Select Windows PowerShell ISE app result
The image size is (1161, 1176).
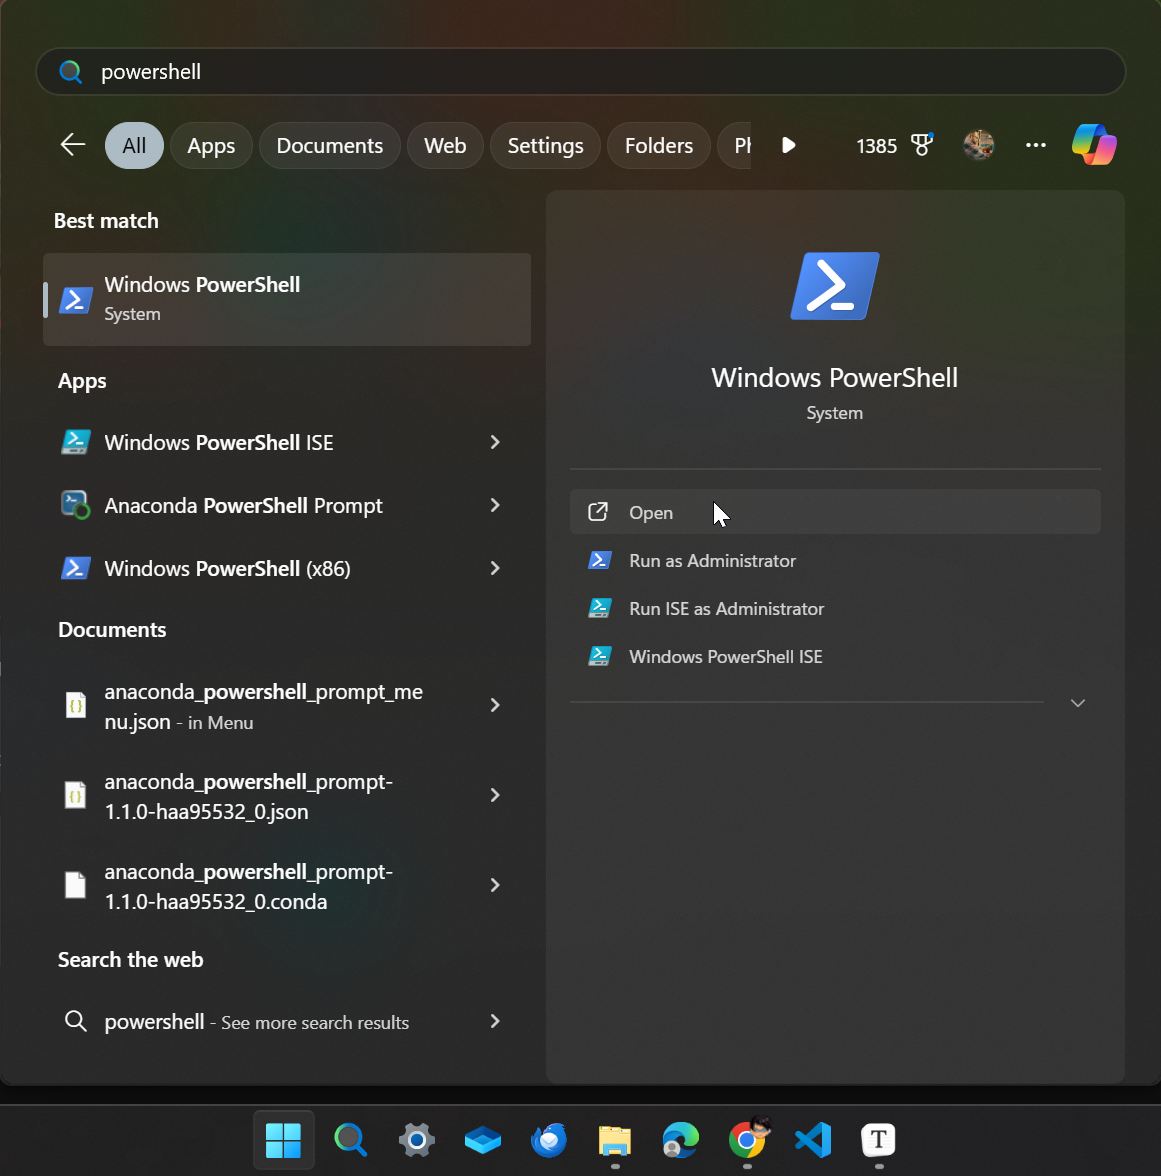point(287,442)
